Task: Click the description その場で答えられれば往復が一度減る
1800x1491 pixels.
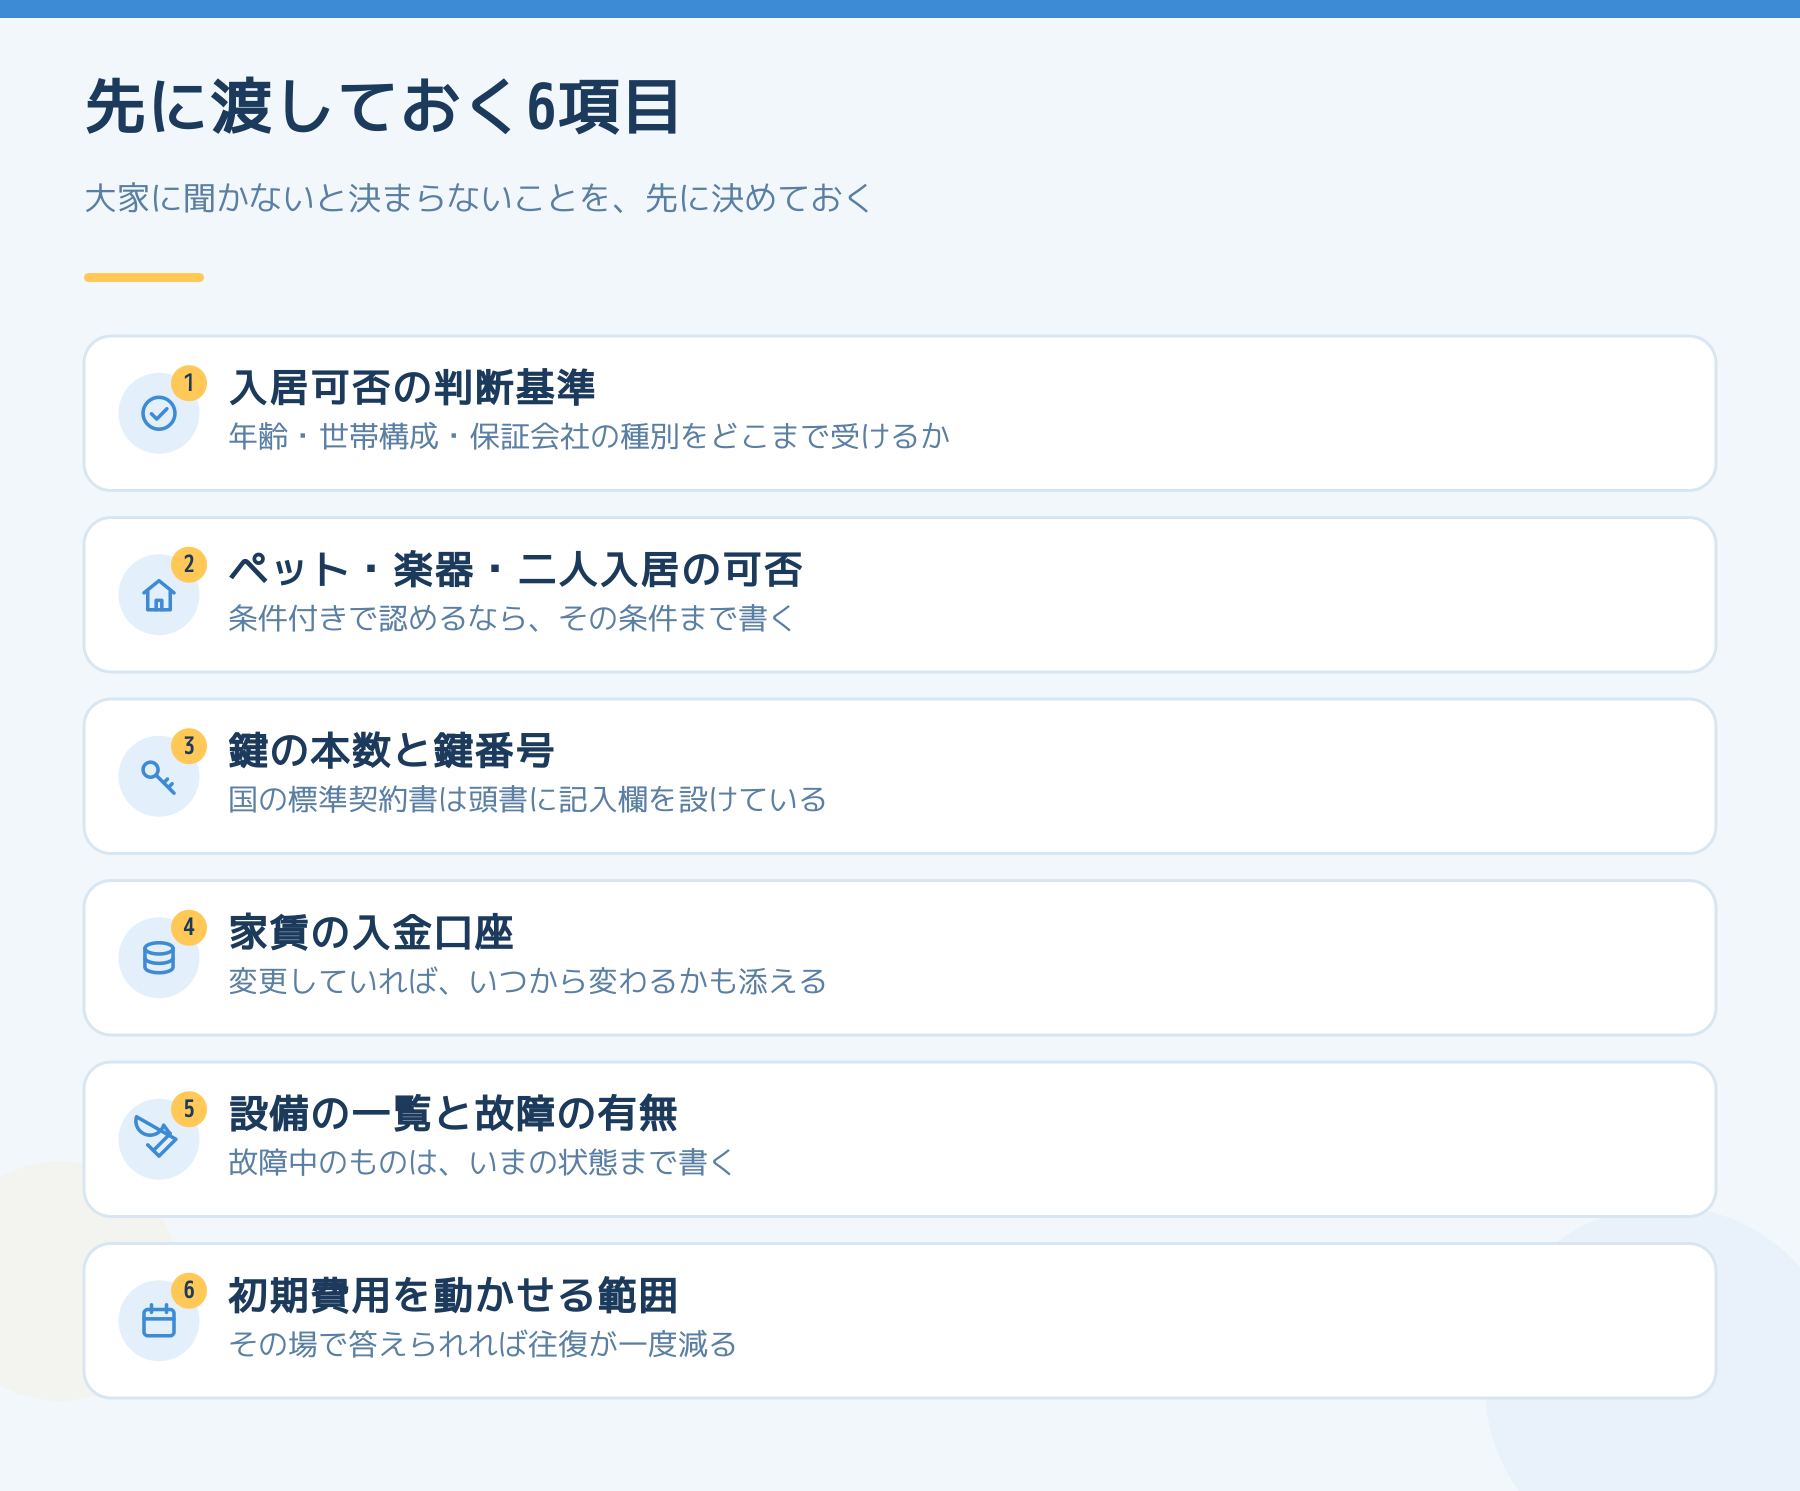Action: 483,1345
